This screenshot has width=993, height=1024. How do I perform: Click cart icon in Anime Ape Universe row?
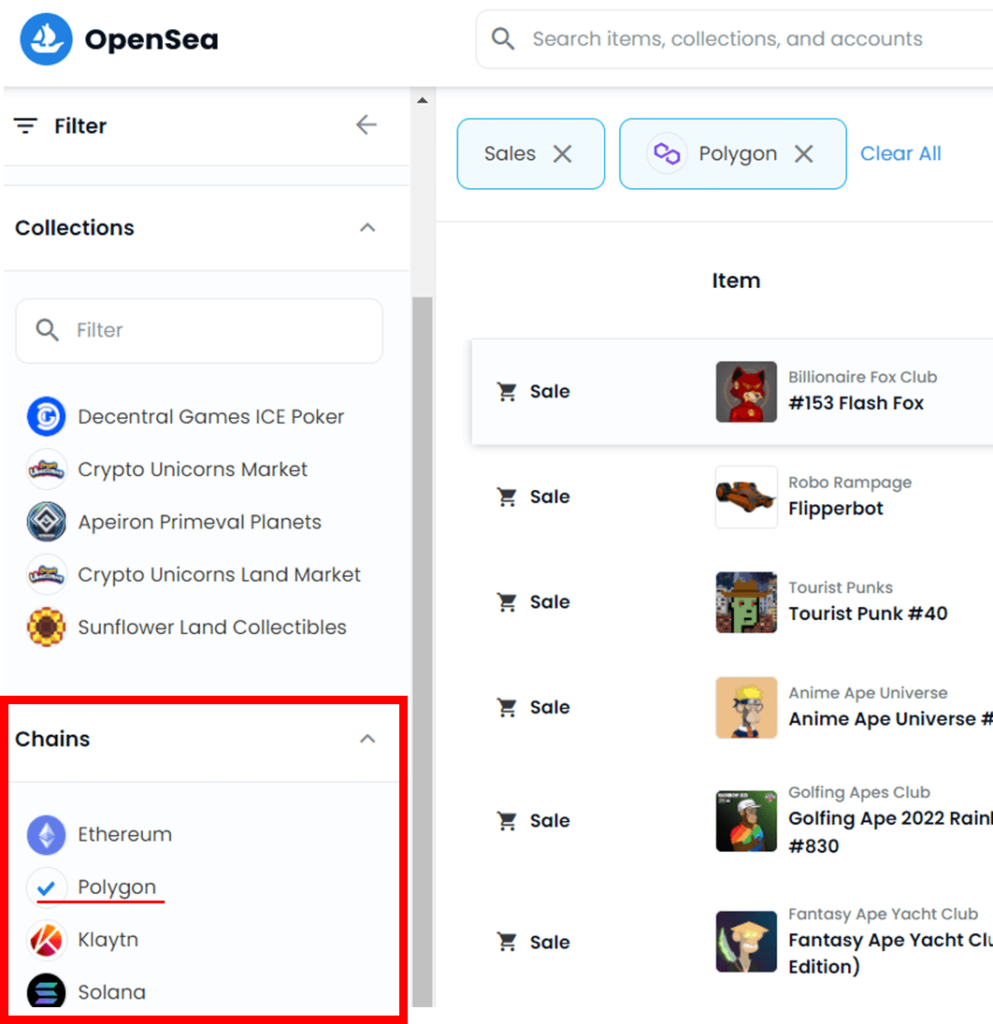click(x=507, y=707)
